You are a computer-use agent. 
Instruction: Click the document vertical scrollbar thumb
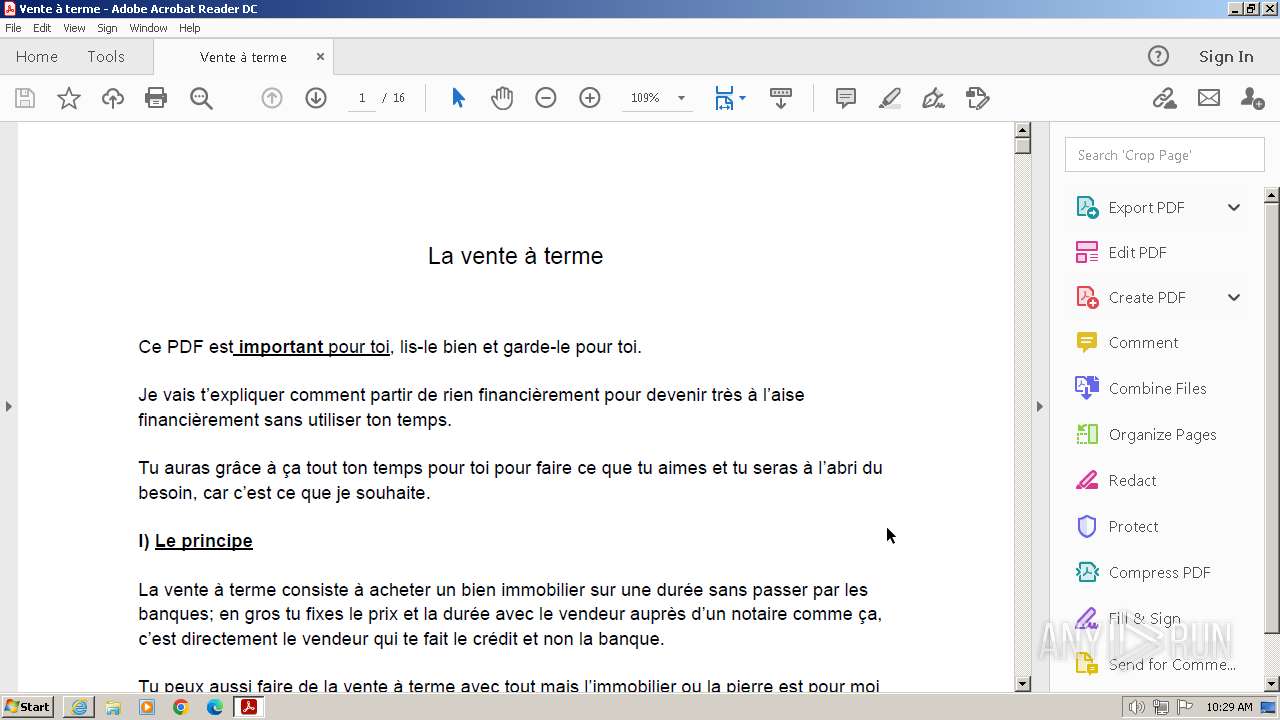click(x=1022, y=145)
